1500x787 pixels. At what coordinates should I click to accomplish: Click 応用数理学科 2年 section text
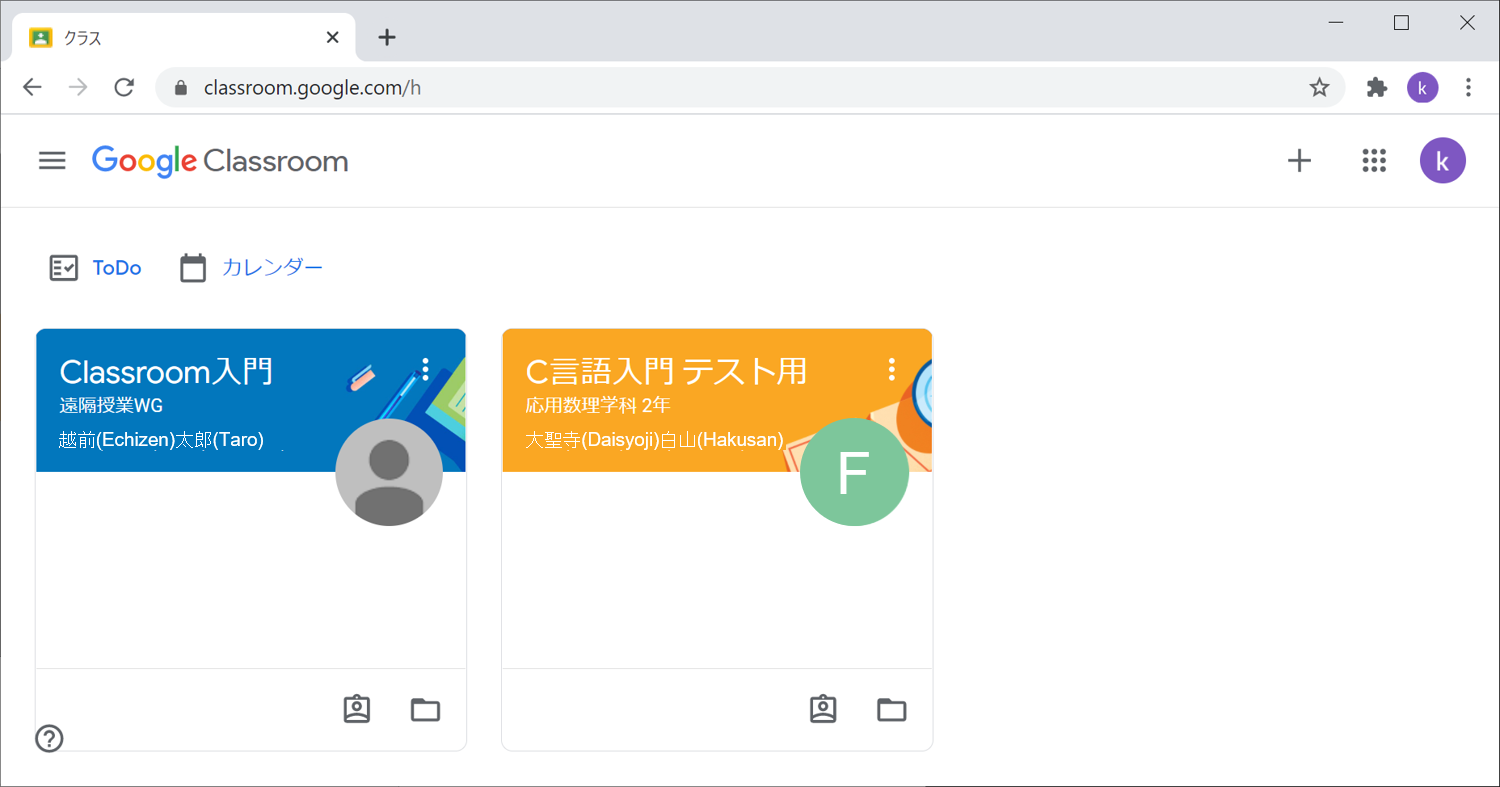point(598,406)
